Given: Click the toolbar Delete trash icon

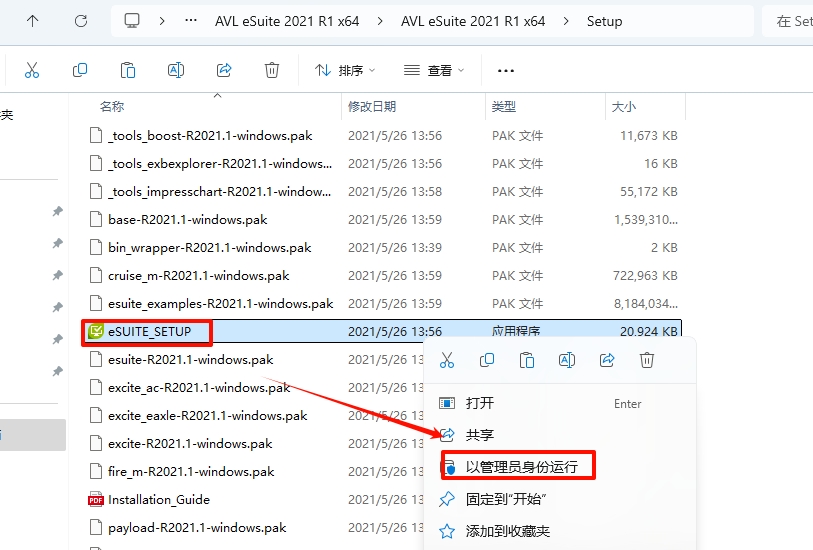Looking at the screenshot, I should (x=272, y=70).
